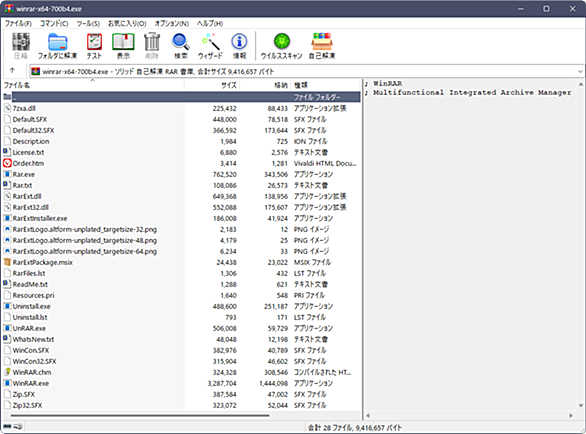Click the 7zxa.dll file icon
This screenshot has height=434, width=586.
(x=7, y=108)
